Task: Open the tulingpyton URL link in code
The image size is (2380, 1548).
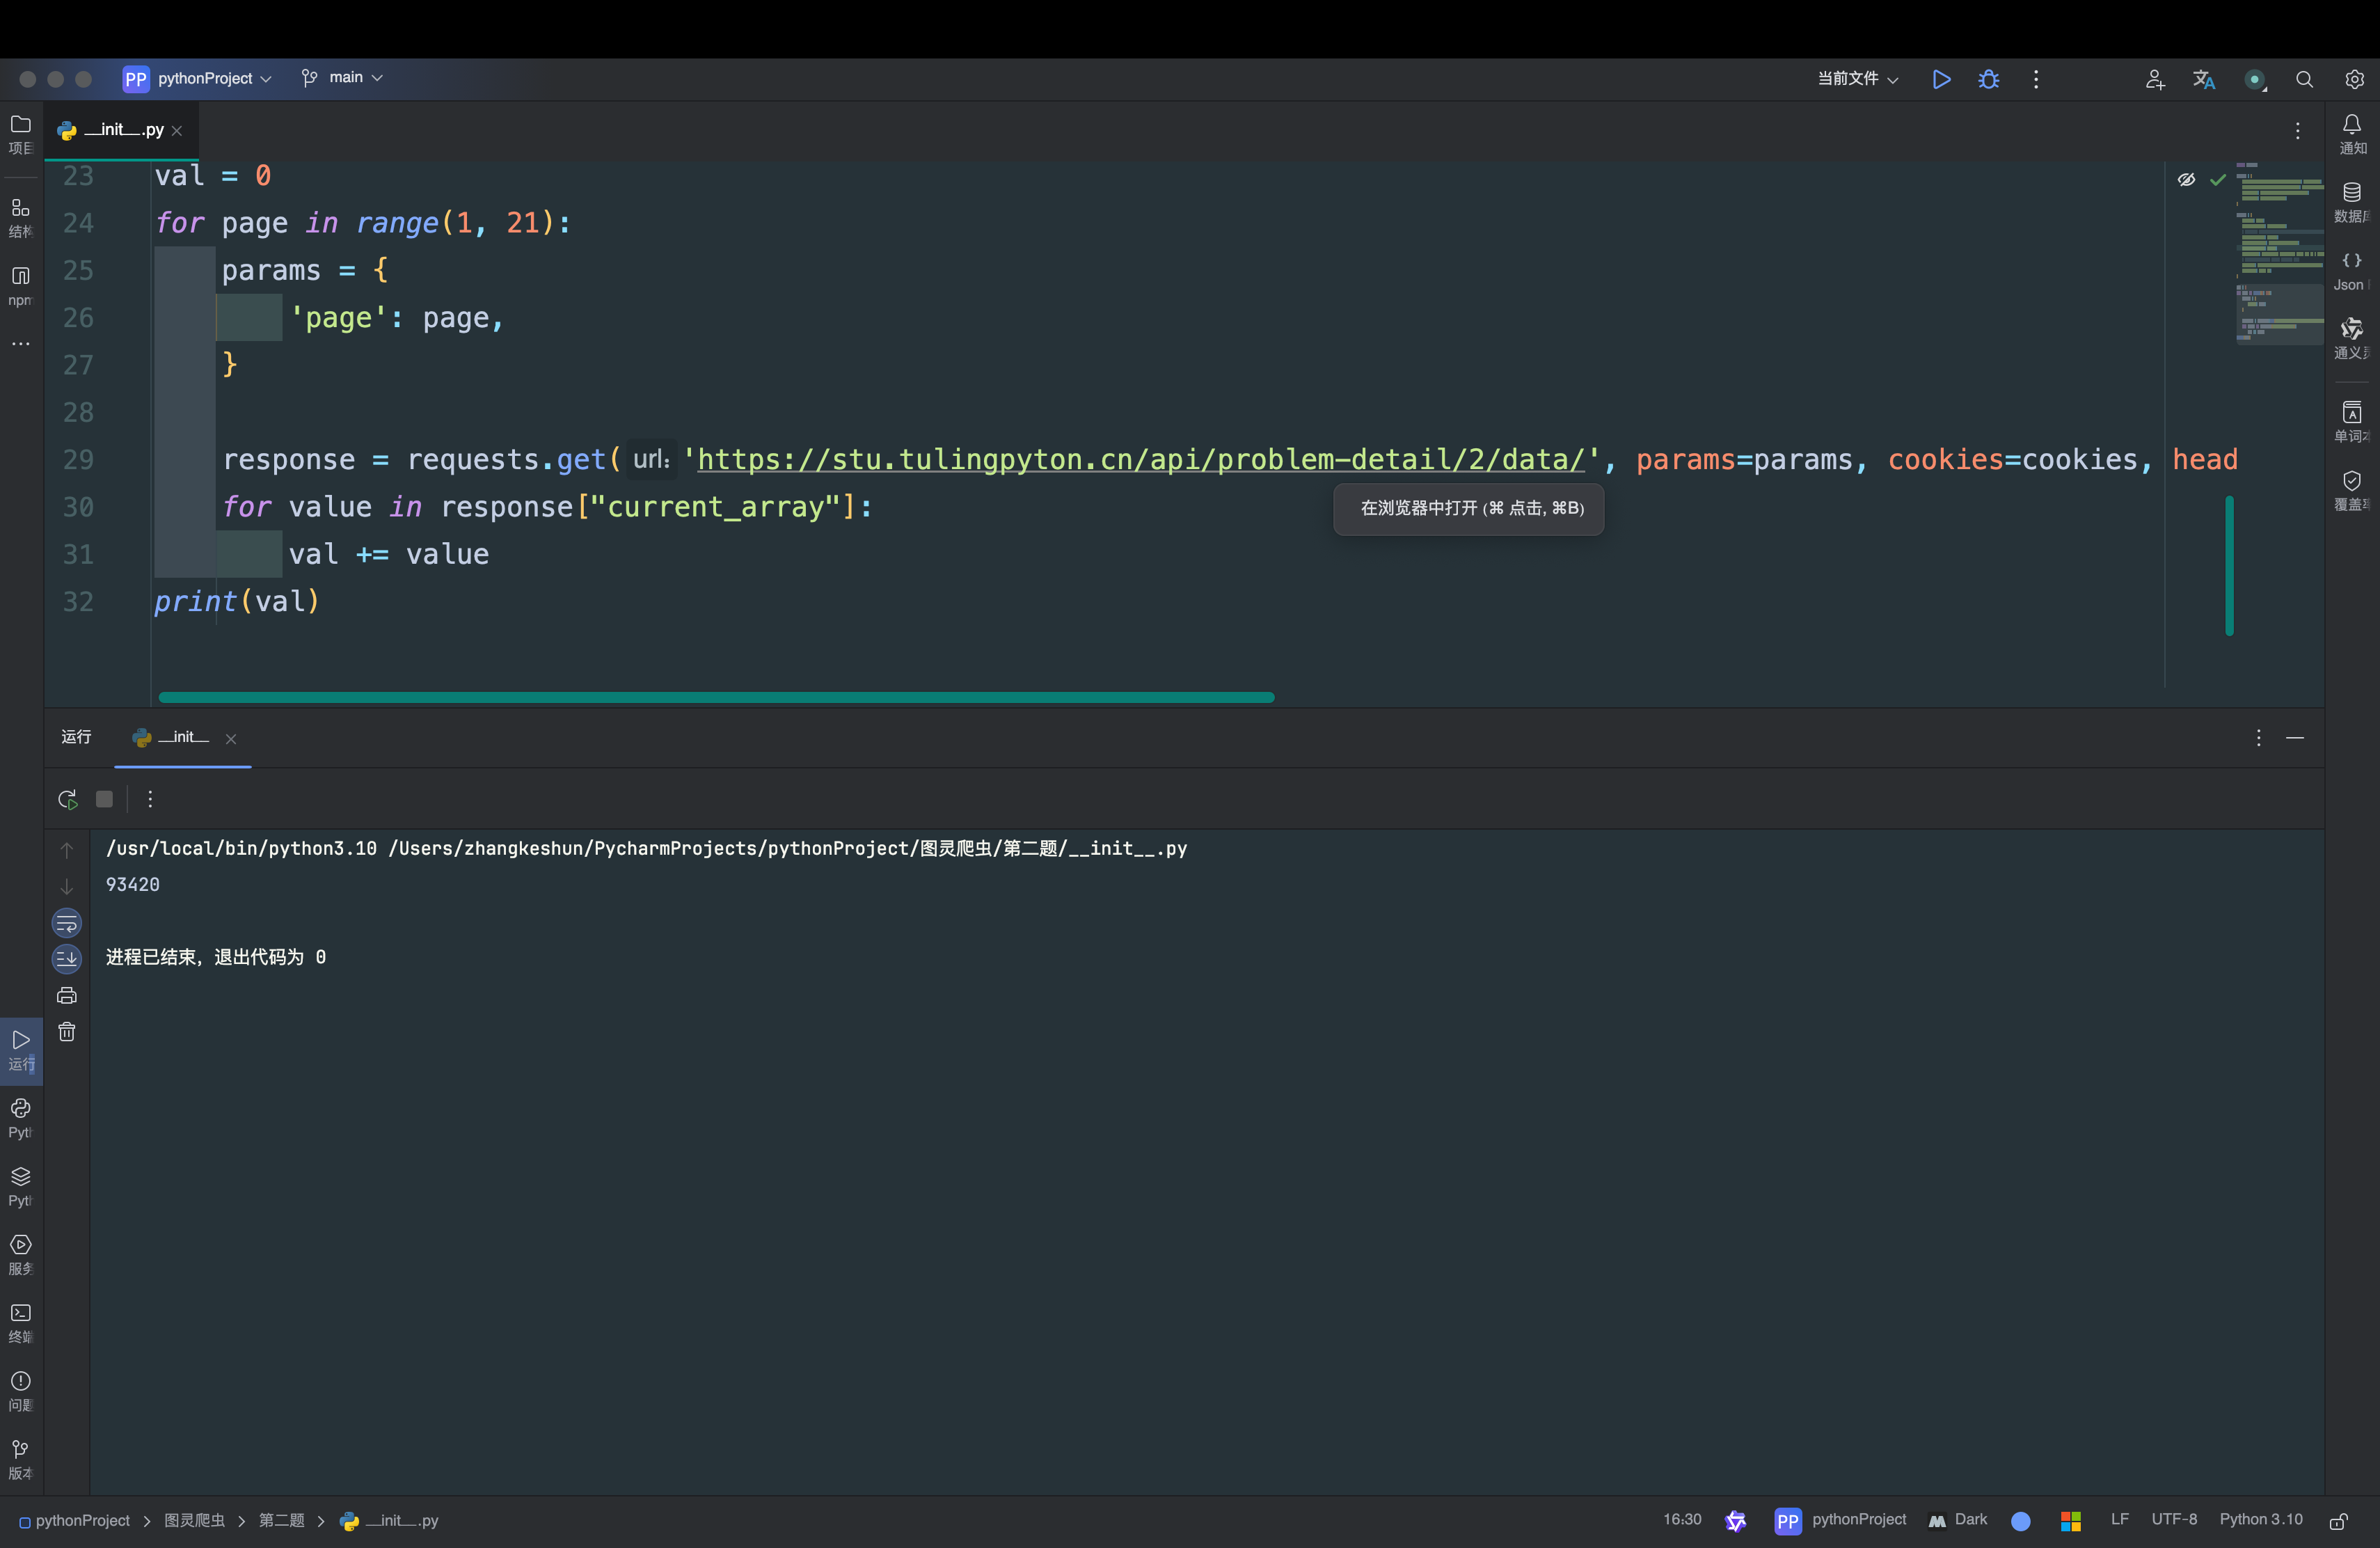Action: [x=1140, y=460]
